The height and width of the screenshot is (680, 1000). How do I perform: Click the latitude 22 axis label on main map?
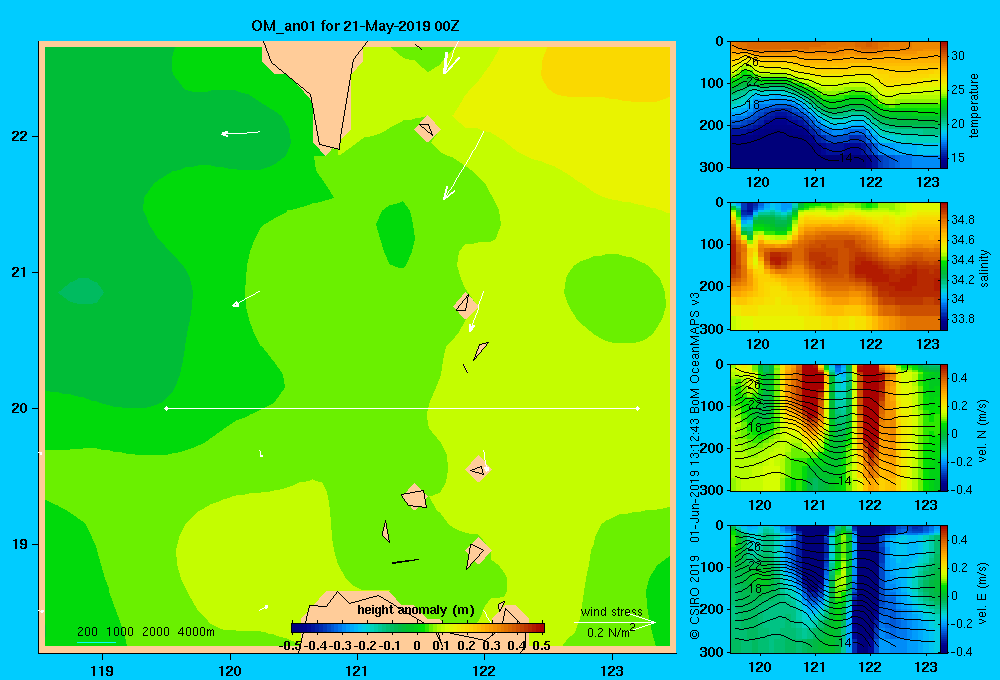(20, 136)
